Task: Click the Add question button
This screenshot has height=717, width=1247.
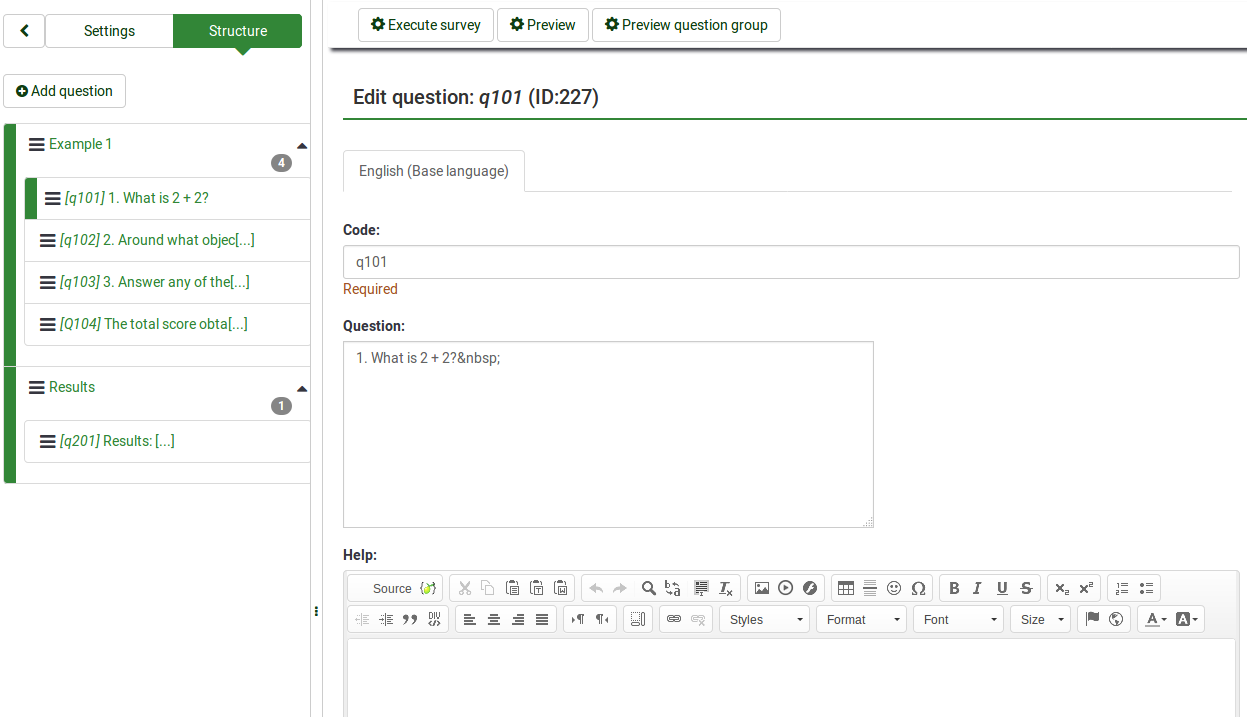Action: (x=65, y=91)
